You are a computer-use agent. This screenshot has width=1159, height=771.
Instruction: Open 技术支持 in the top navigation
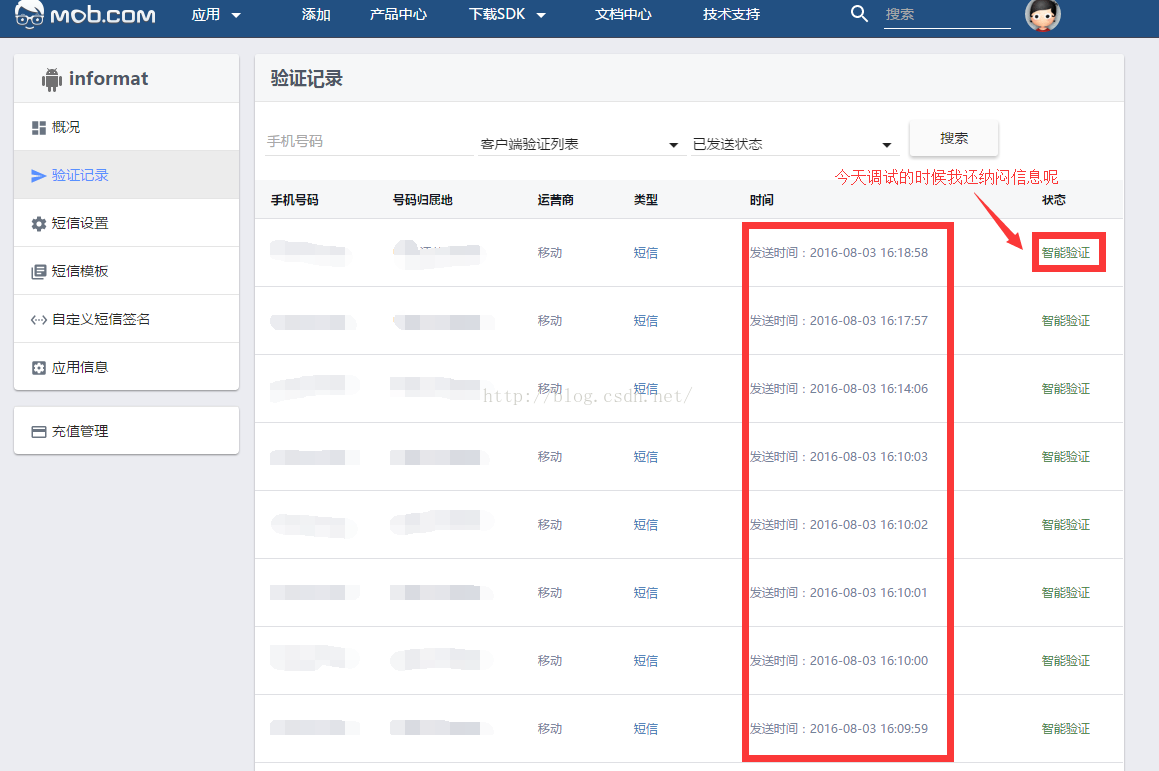tap(731, 15)
